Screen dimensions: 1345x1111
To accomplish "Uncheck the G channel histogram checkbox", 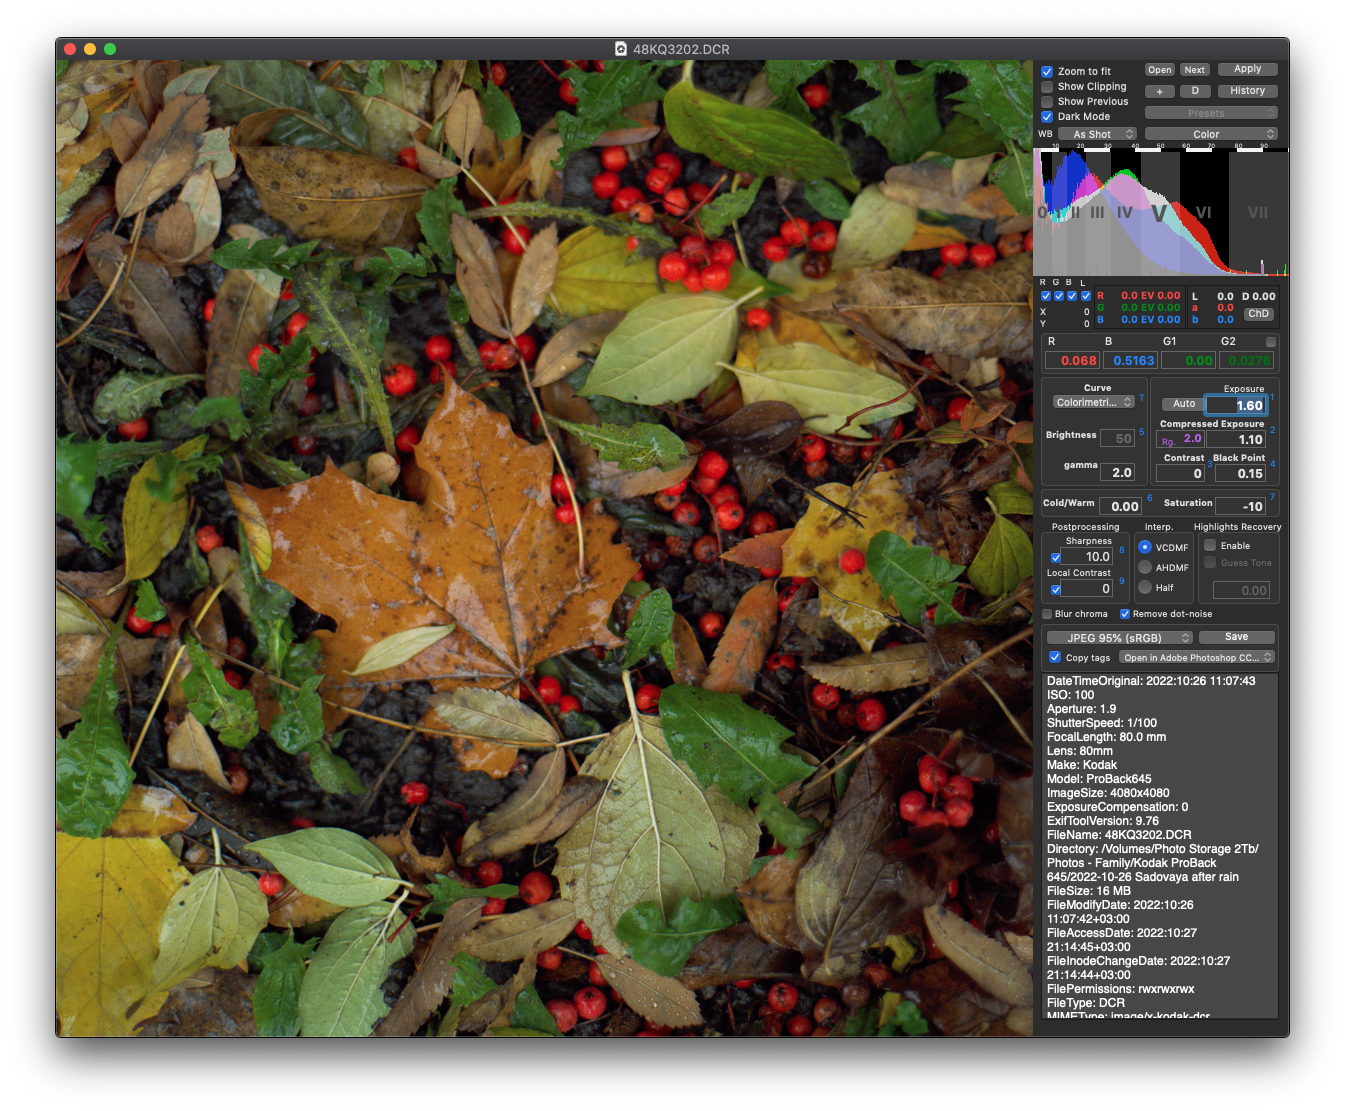I will 1059,296.
